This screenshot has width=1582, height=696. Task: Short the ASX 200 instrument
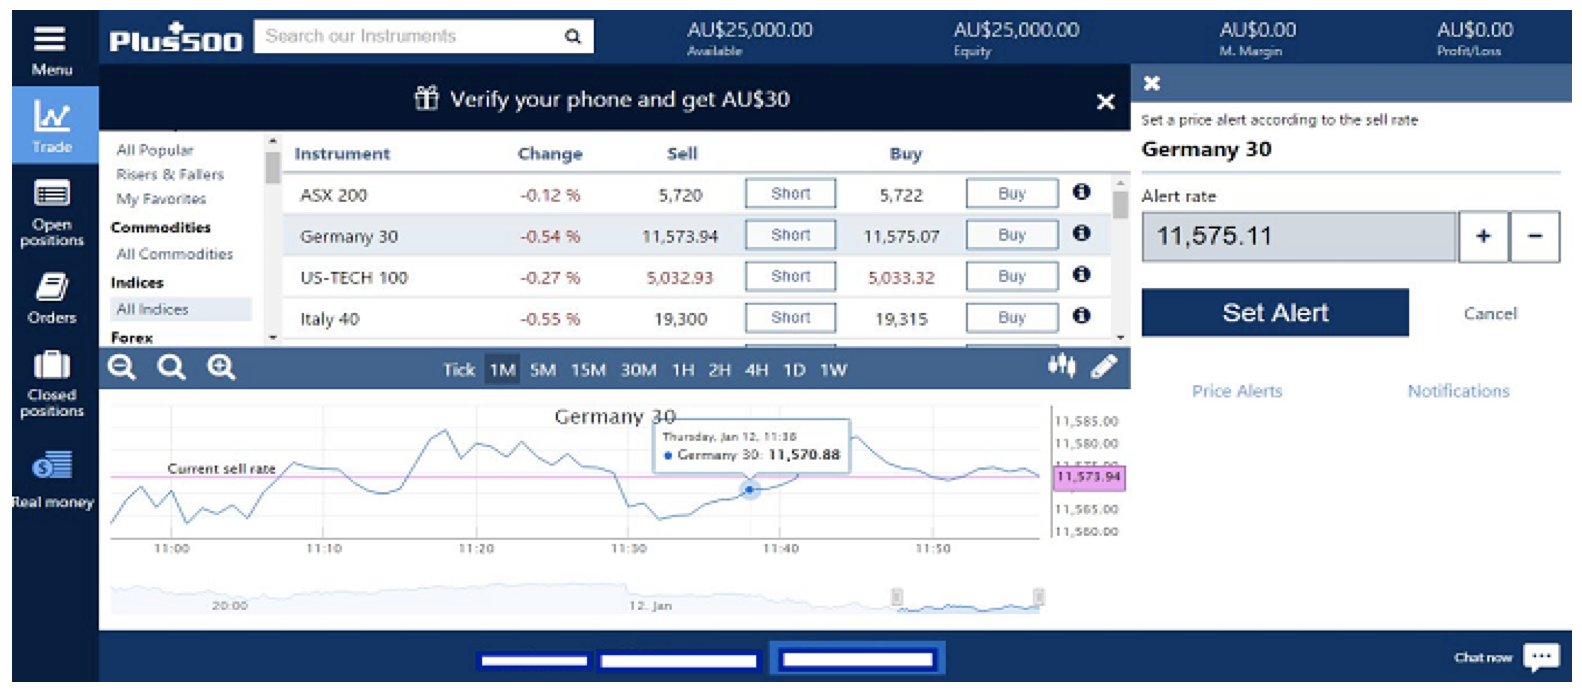(x=790, y=194)
